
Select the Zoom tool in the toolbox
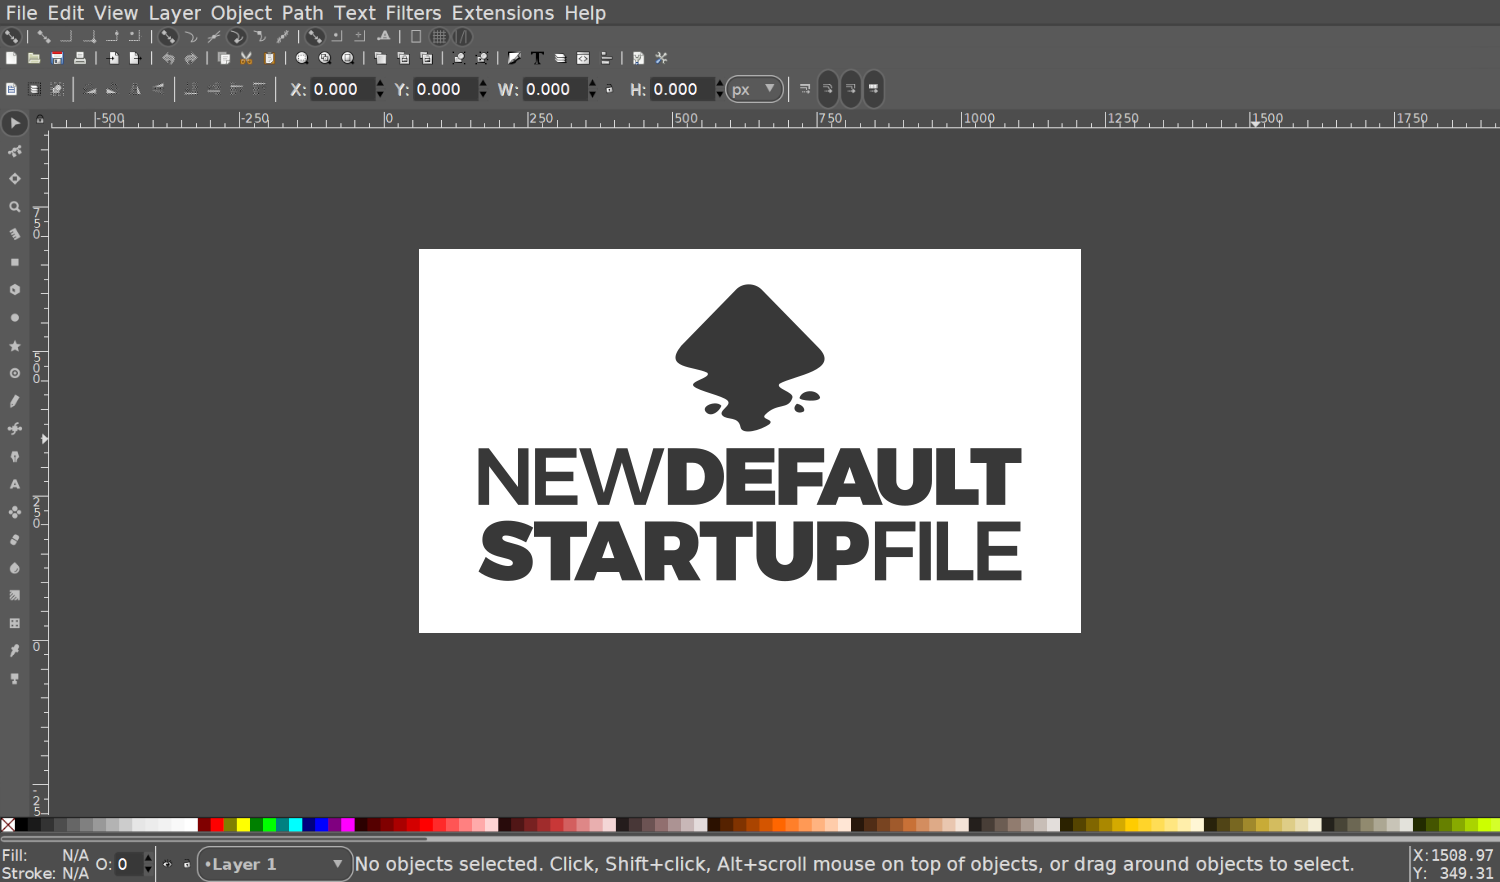tap(14, 207)
